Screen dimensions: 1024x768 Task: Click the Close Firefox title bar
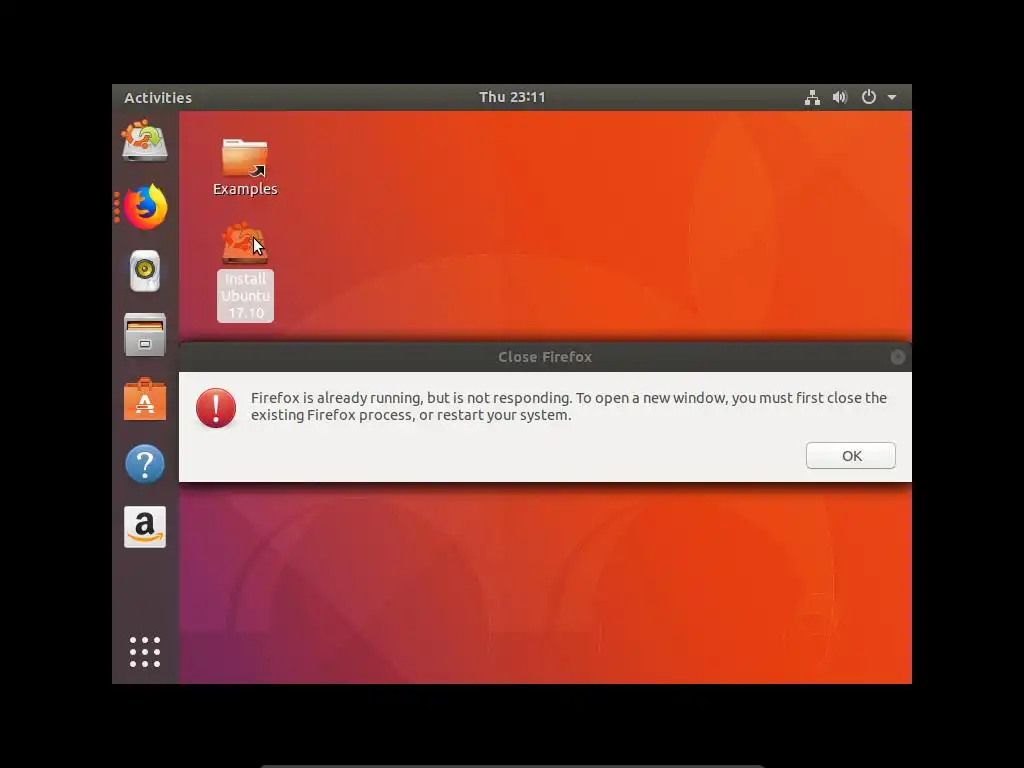(545, 357)
